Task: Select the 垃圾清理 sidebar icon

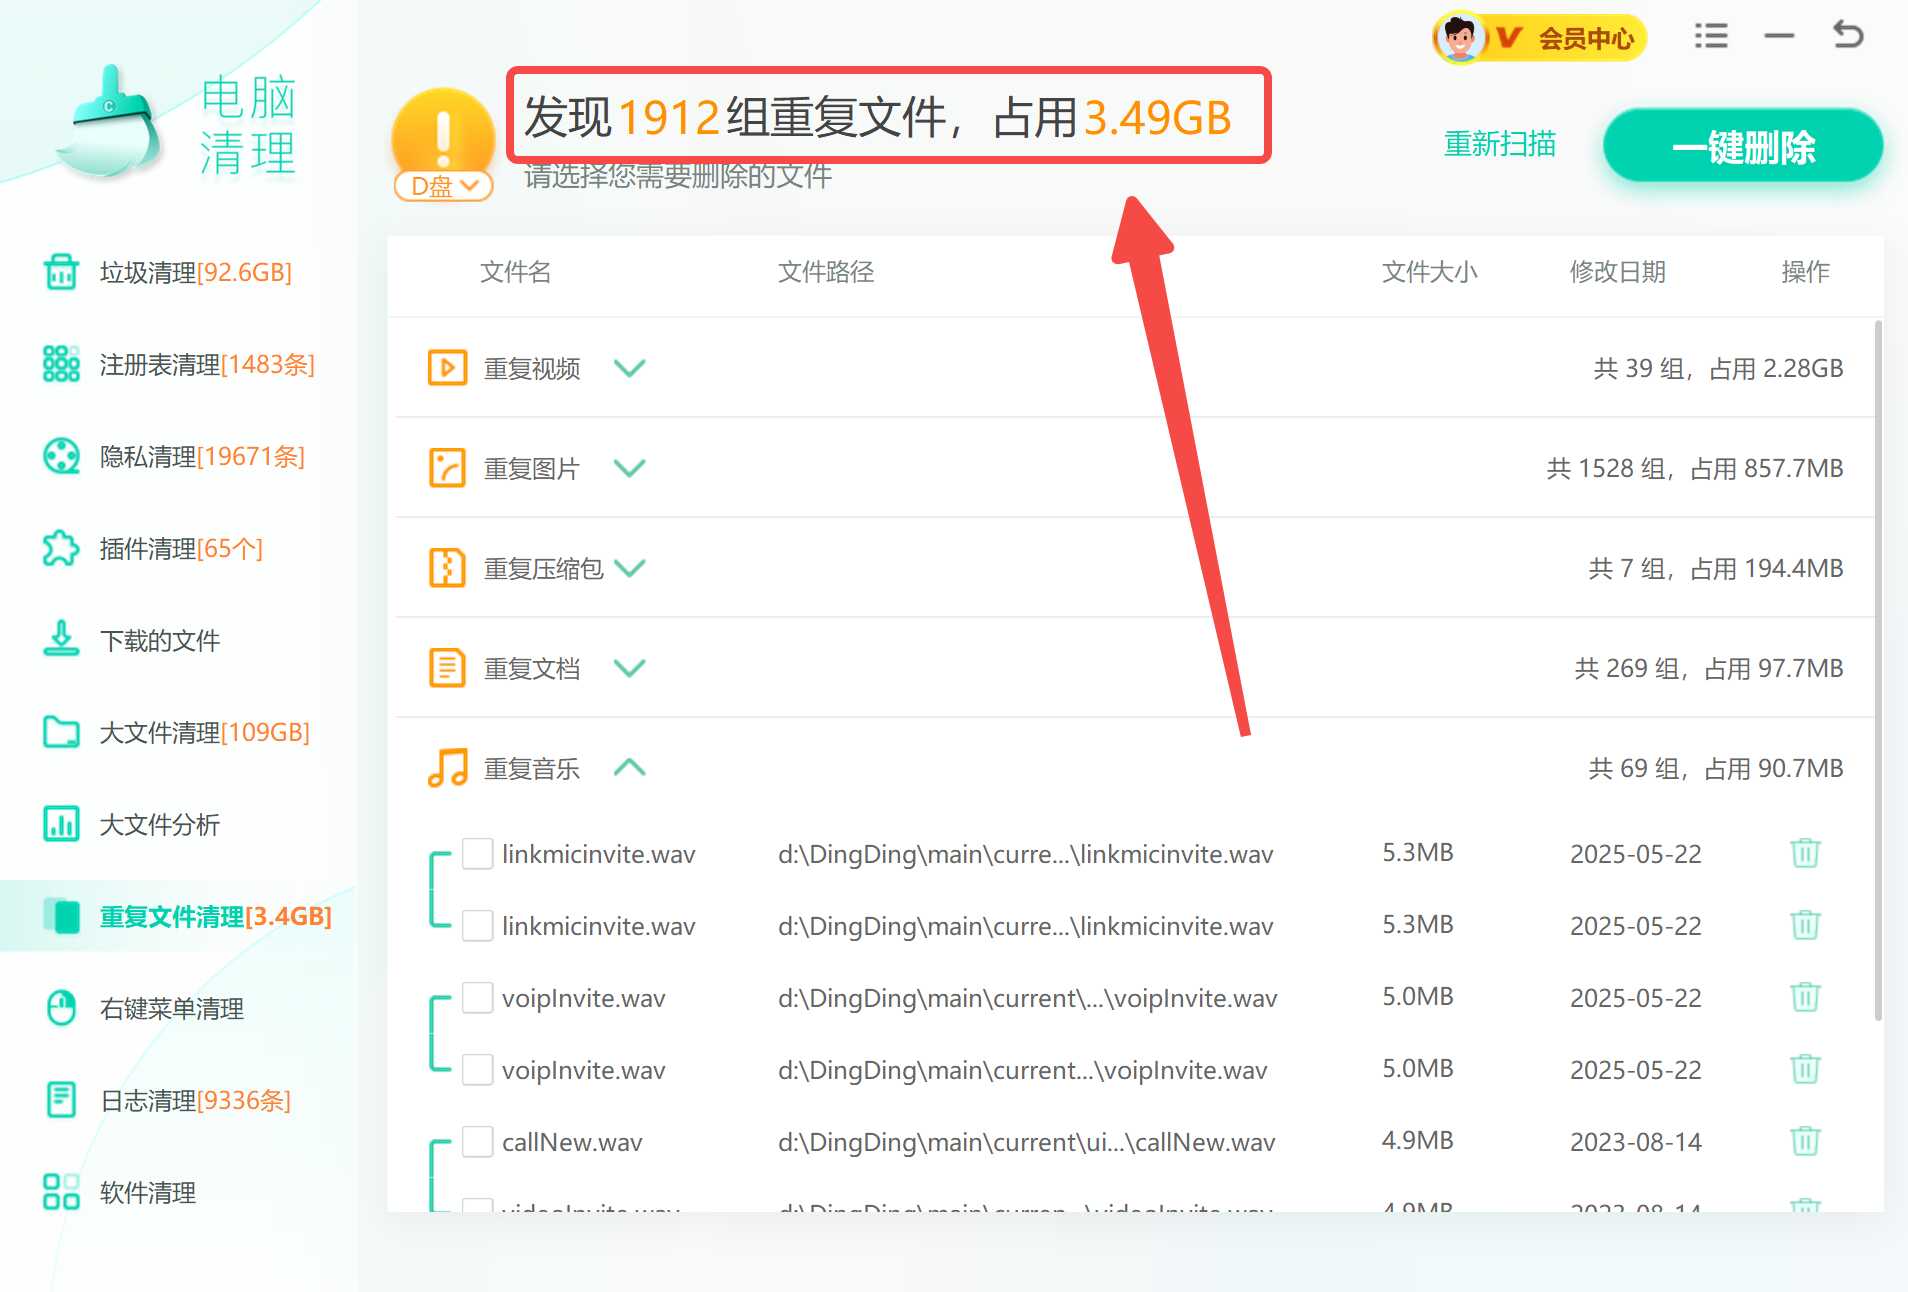Action: 61,271
